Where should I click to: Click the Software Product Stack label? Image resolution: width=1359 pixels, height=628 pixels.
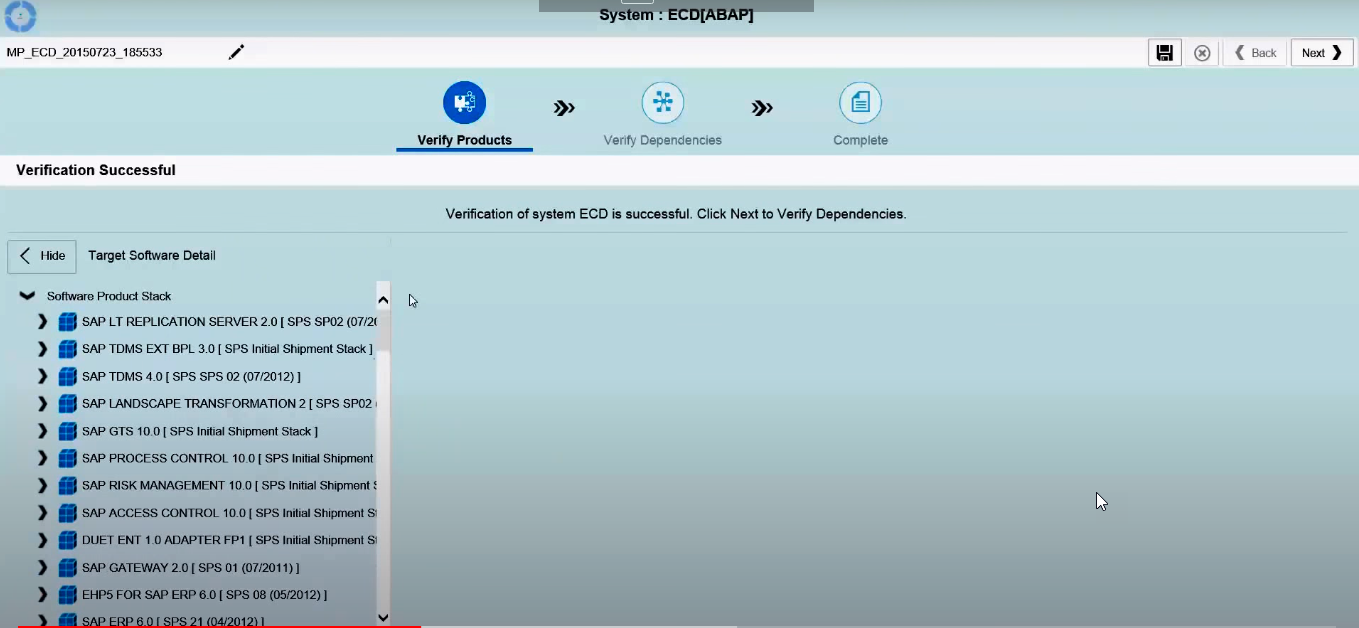[109, 296]
